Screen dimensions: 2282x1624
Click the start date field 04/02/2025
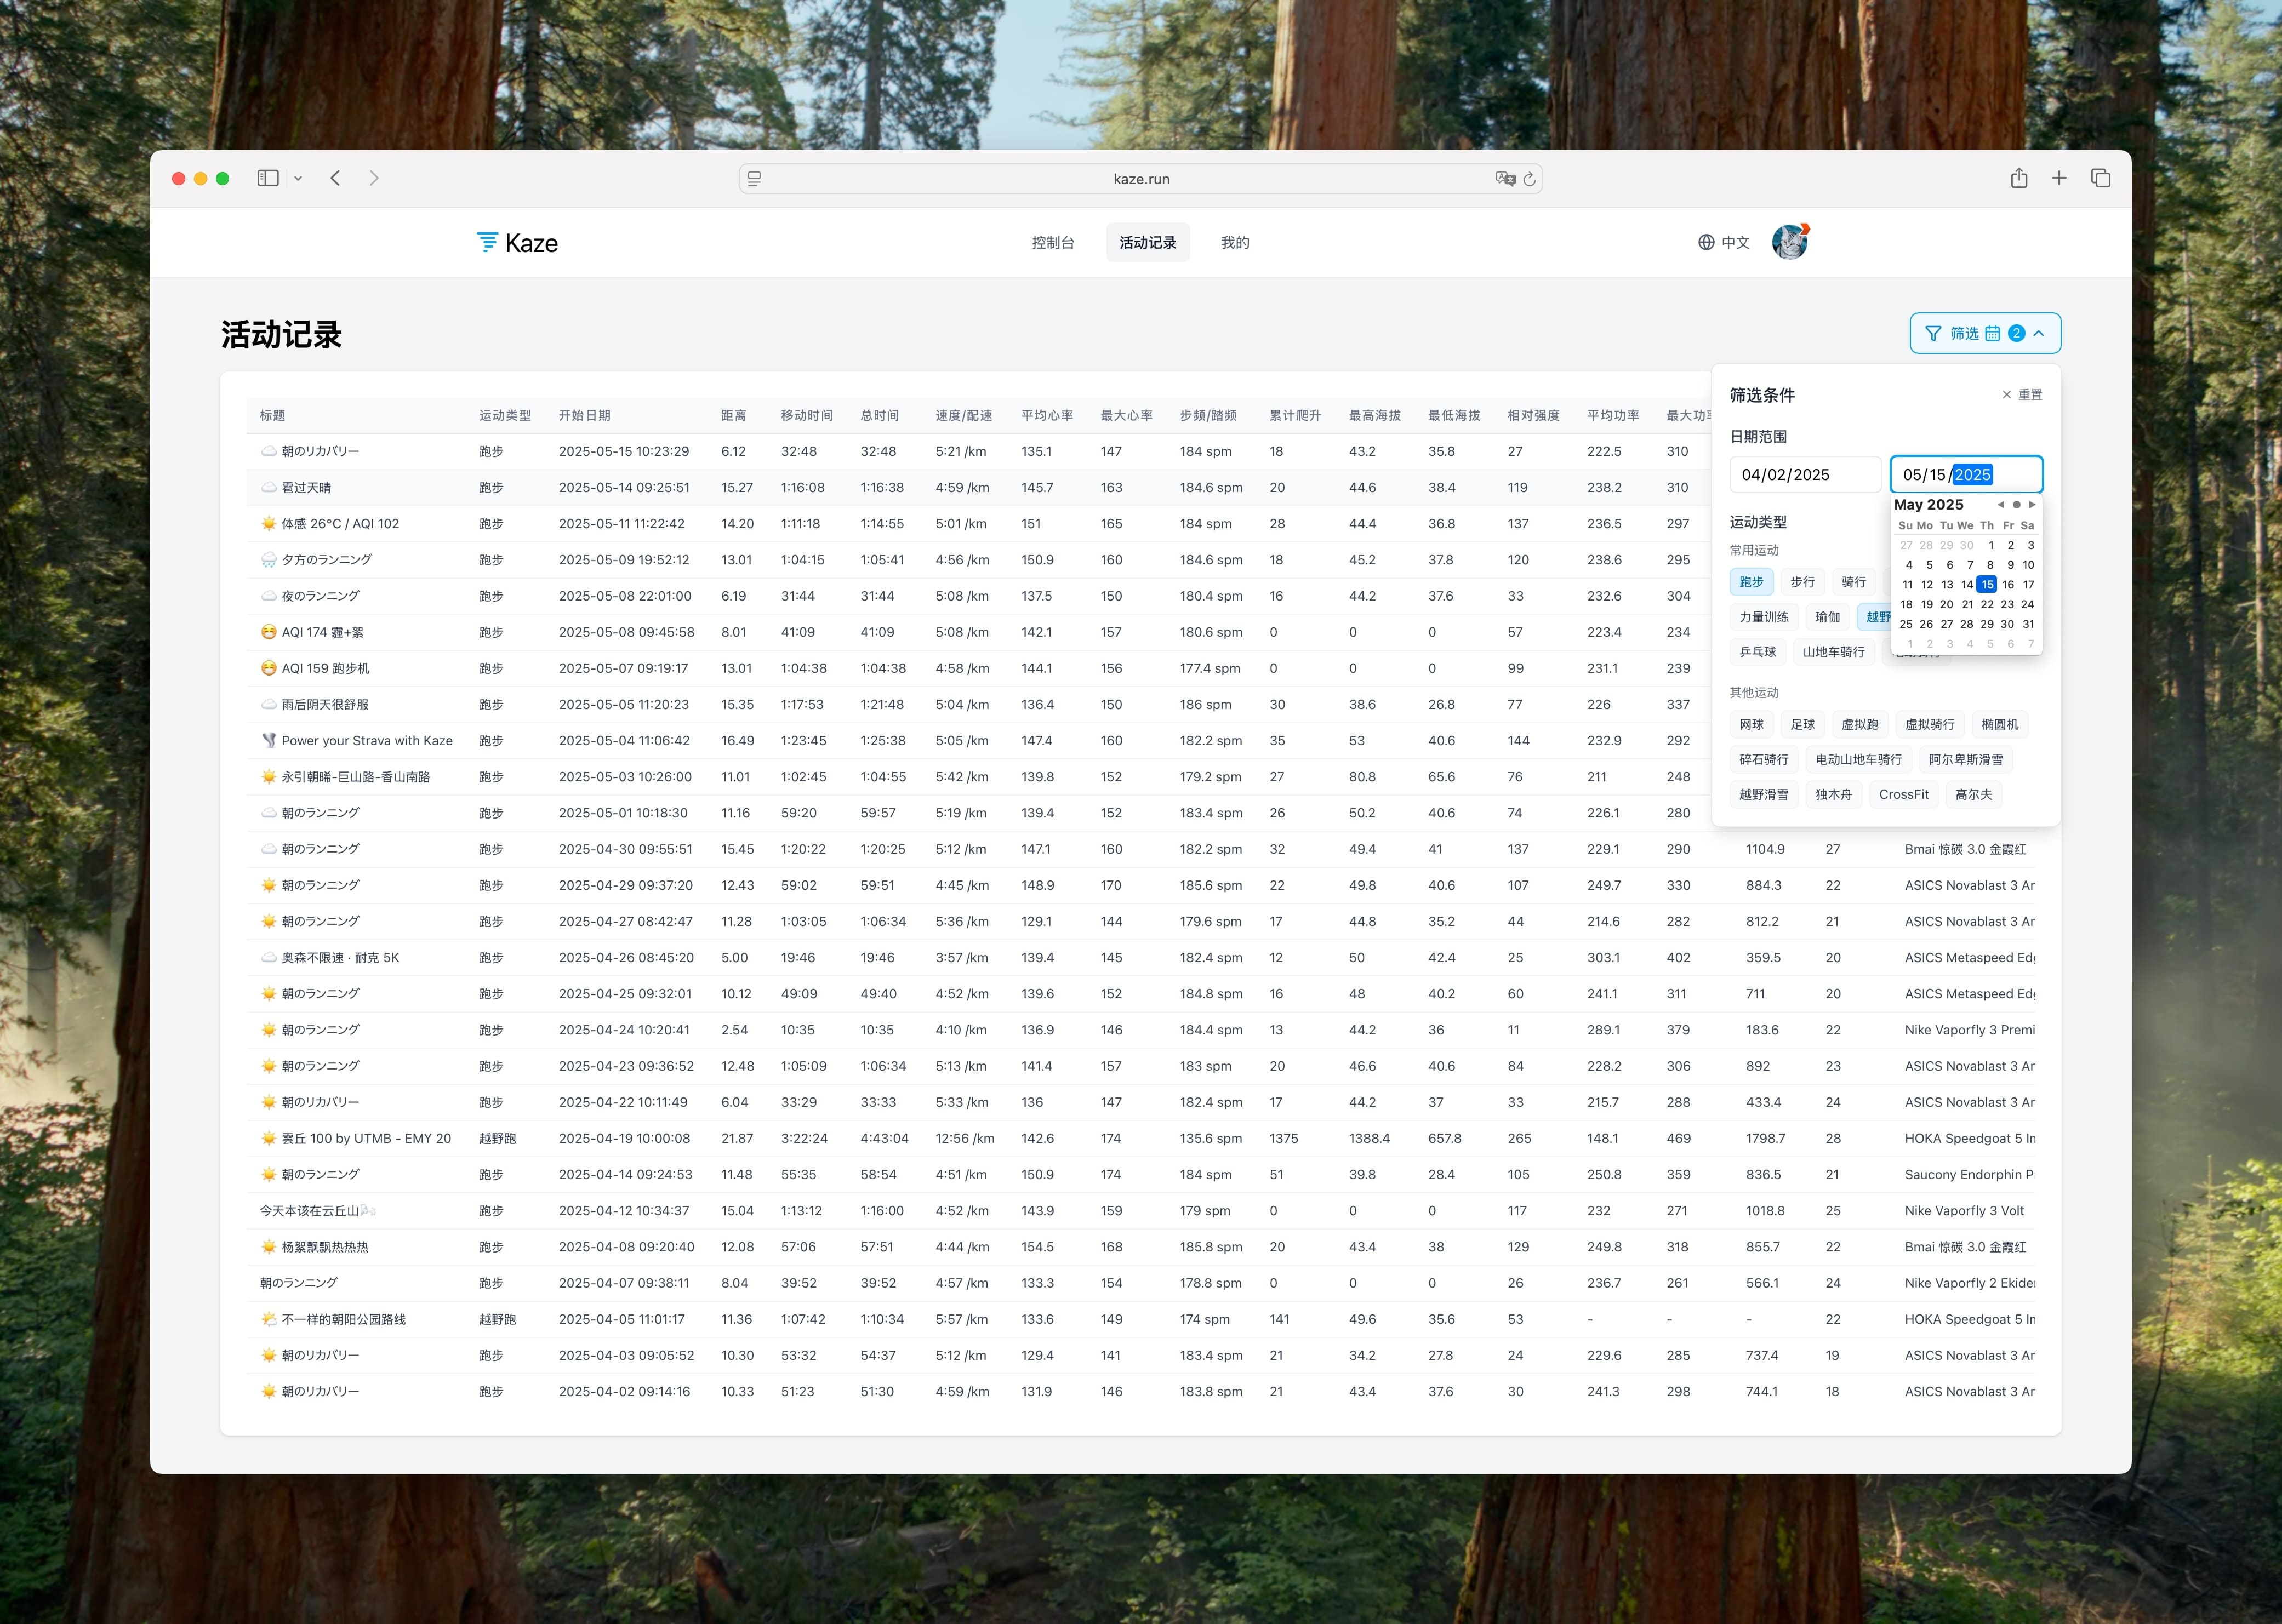pyautogui.click(x=1805, y=475)
